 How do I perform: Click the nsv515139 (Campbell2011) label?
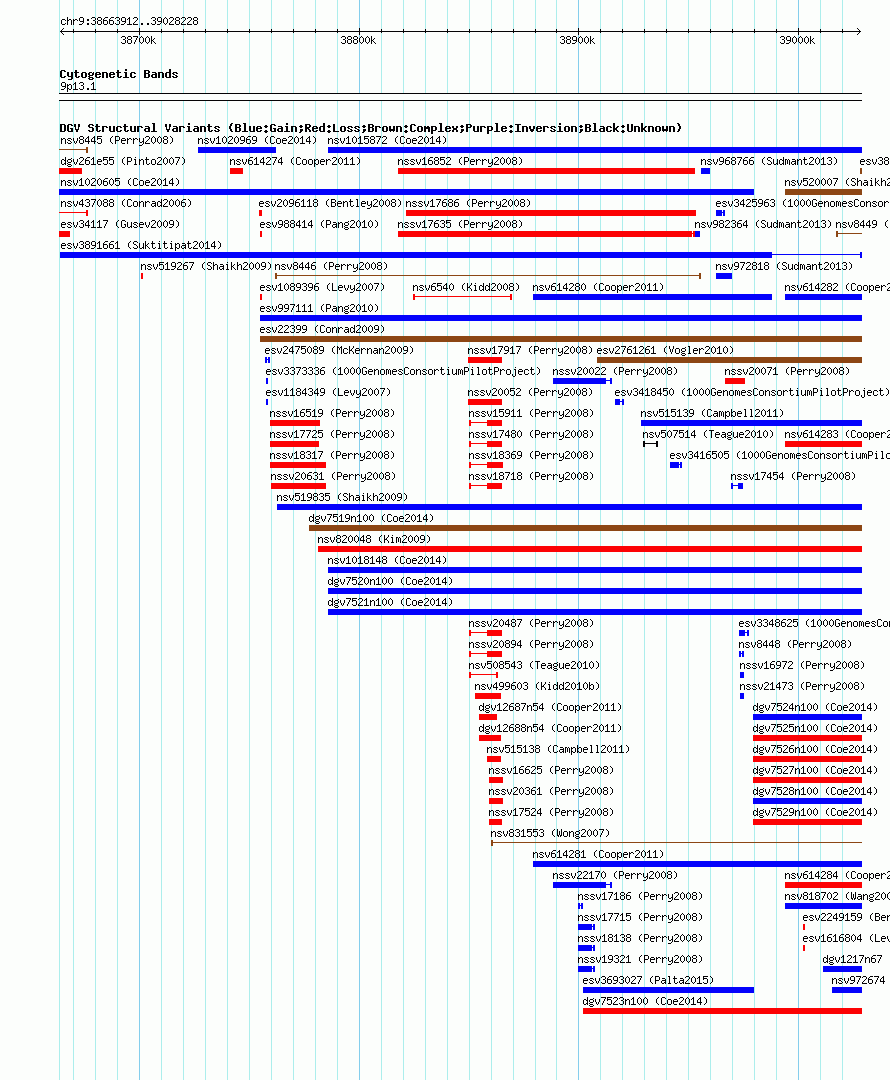click(x=712, y=413)
